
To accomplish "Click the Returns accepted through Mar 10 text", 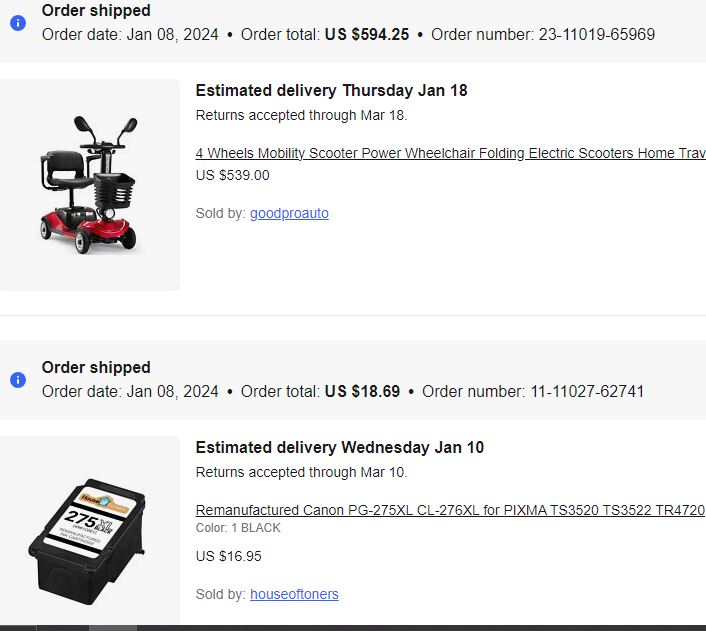I will tap(301, 472).
